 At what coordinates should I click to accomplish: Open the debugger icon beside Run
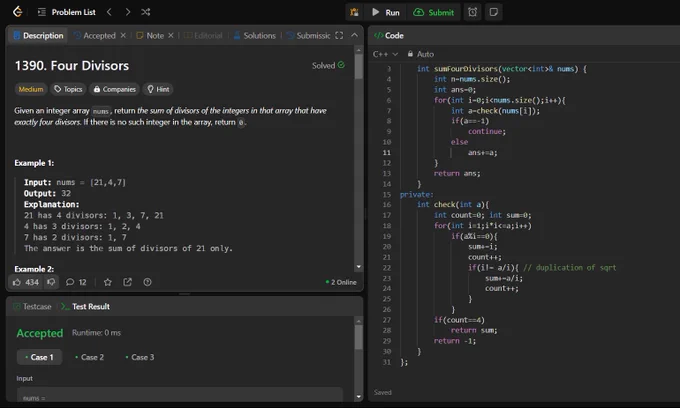pos(354,12)
